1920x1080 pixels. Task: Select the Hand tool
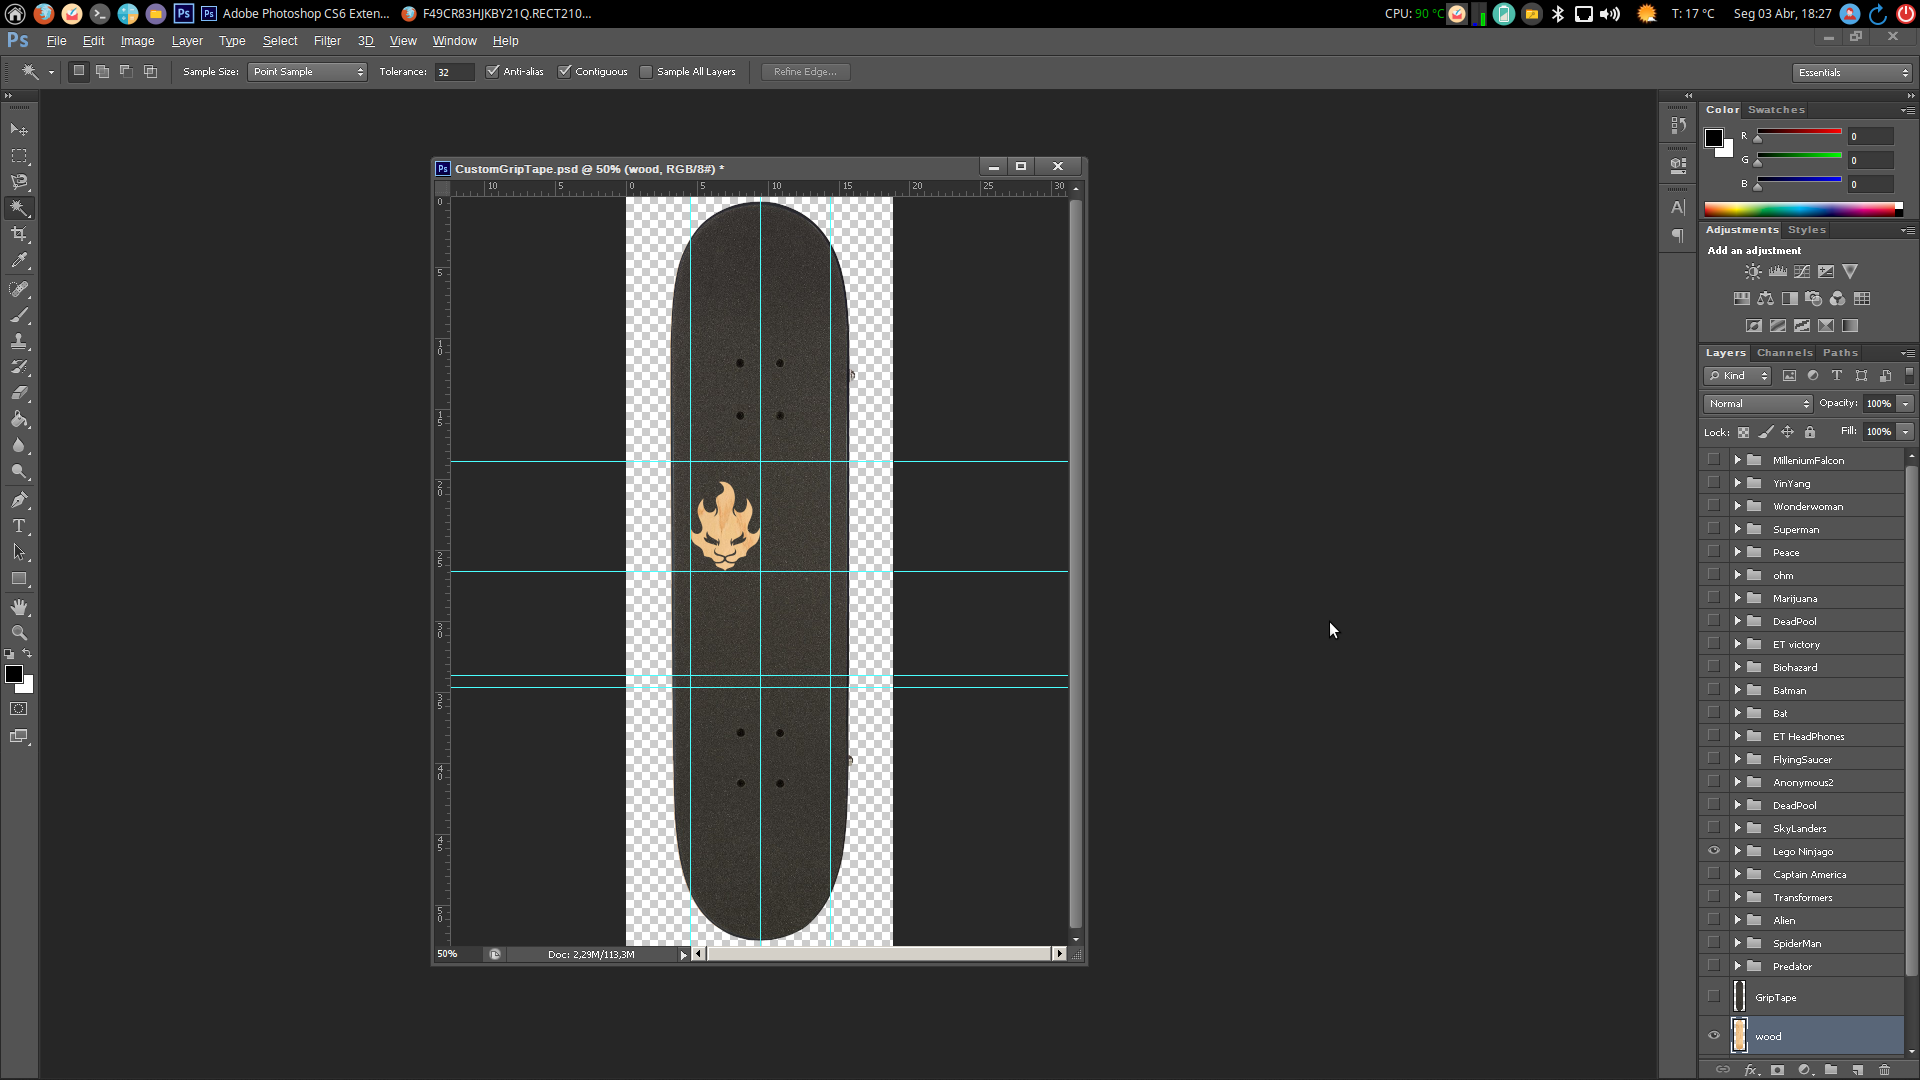coord(19,607)
